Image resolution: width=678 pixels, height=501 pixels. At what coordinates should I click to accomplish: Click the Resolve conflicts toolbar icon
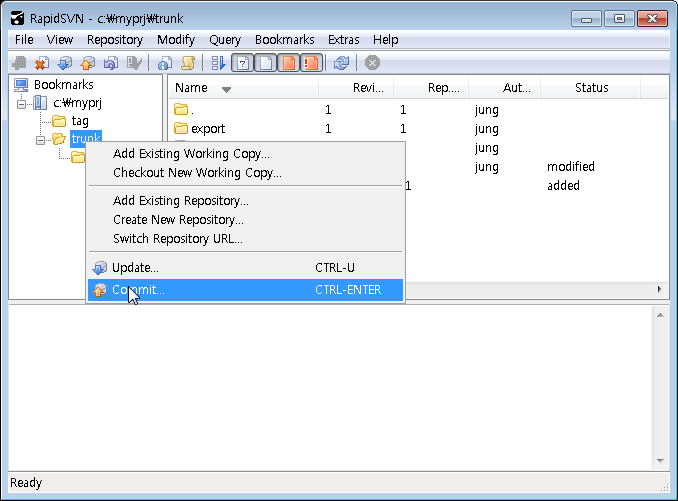pyautogui.click(x=134, y=63)
